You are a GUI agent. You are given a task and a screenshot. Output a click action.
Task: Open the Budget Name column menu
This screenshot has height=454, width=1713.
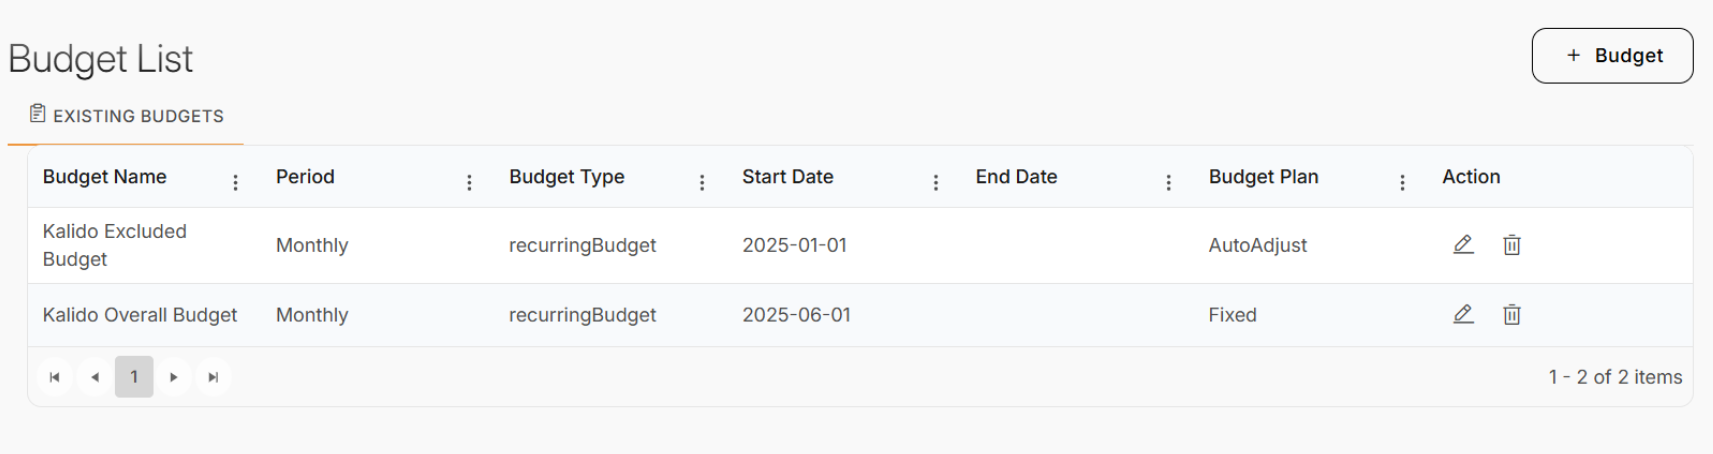236,182
